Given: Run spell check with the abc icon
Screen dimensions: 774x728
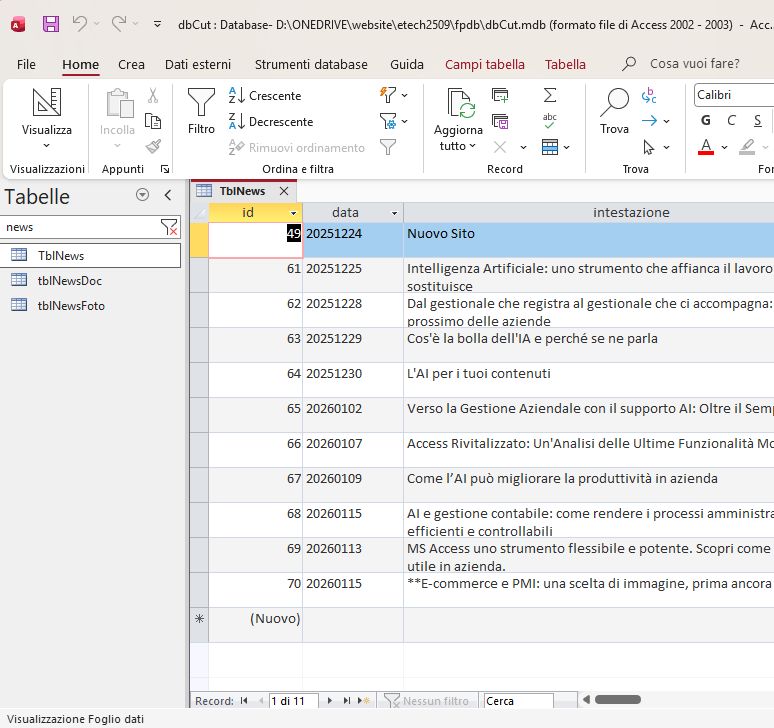Looking at the screenshot, I should (x=549, y=121).
